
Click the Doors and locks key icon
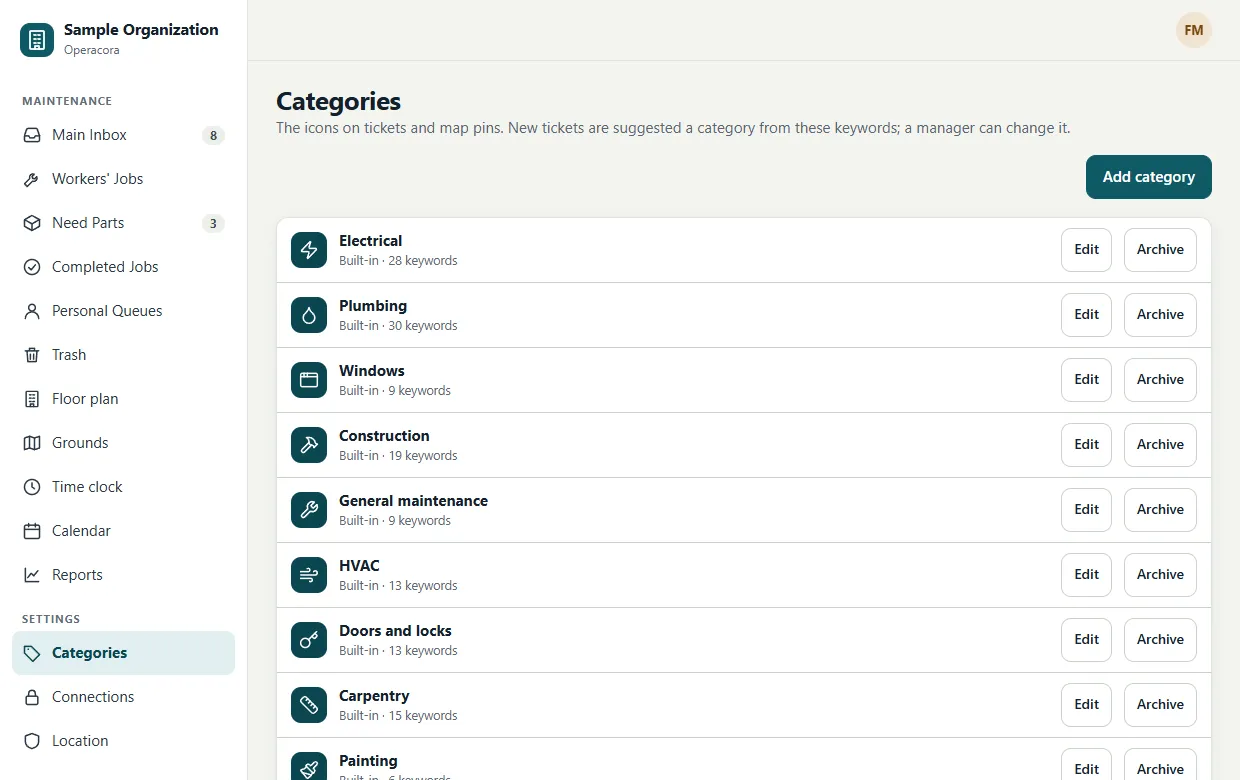tap(309, 640)
